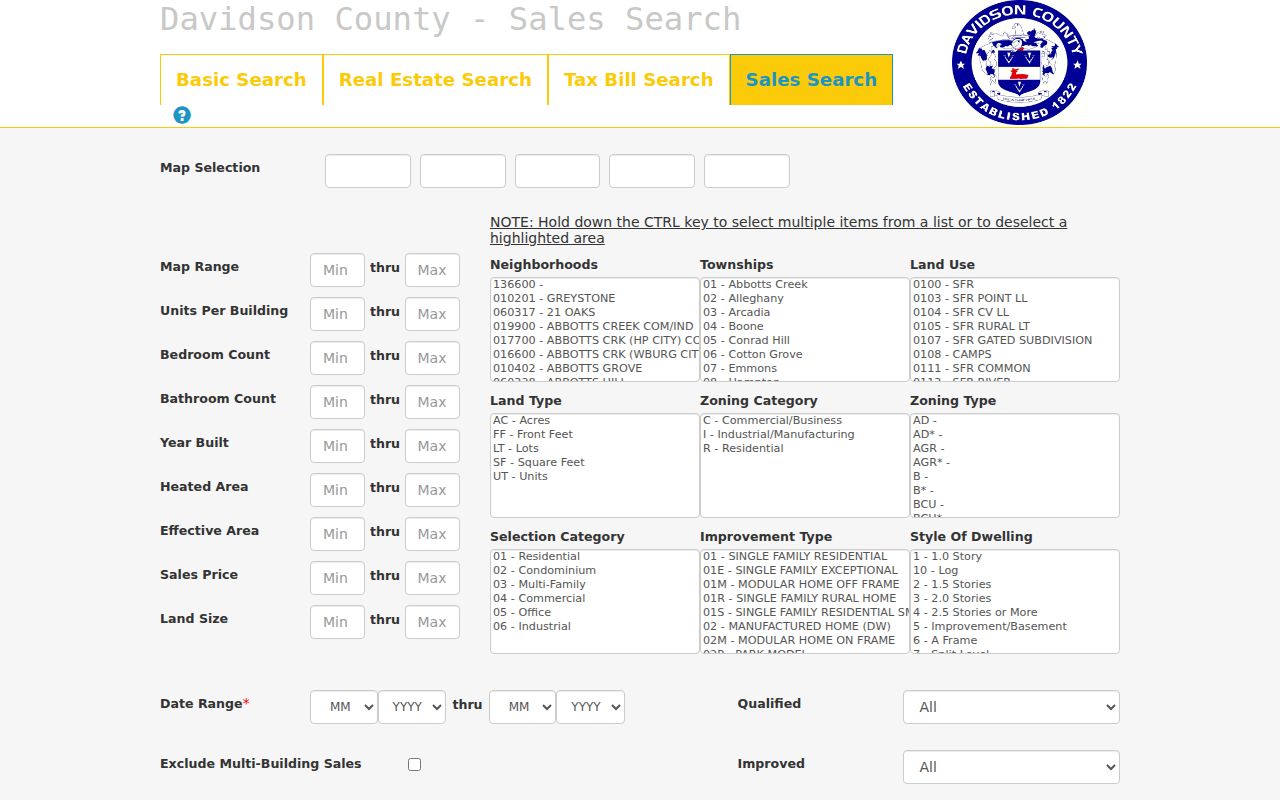Open the Date Range end year dropdown

(x=590, y=707)
